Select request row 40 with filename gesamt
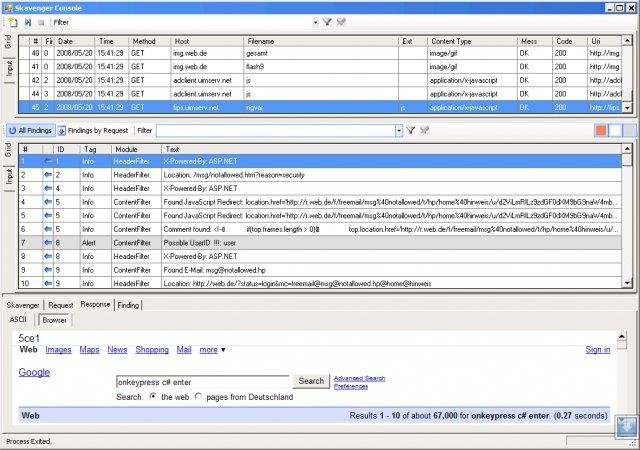The height and width of the screenshot is (450, 640). 320,53
